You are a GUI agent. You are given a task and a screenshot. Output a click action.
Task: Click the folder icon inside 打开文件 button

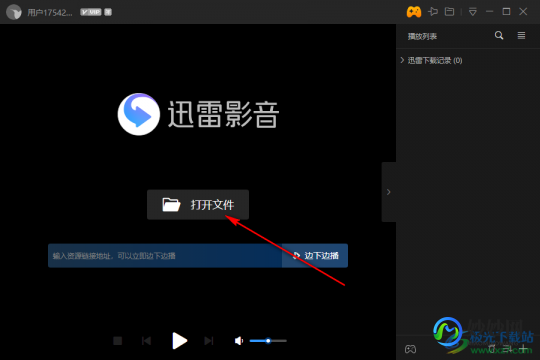pyautogui.click(x=171, y=205)
